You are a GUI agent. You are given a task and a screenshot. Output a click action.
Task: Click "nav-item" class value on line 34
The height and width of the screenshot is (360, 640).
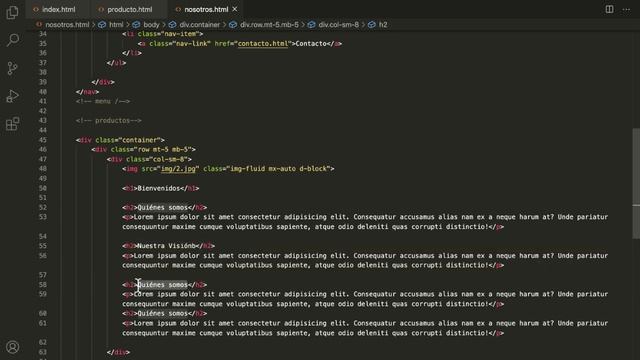pos(180,34)
